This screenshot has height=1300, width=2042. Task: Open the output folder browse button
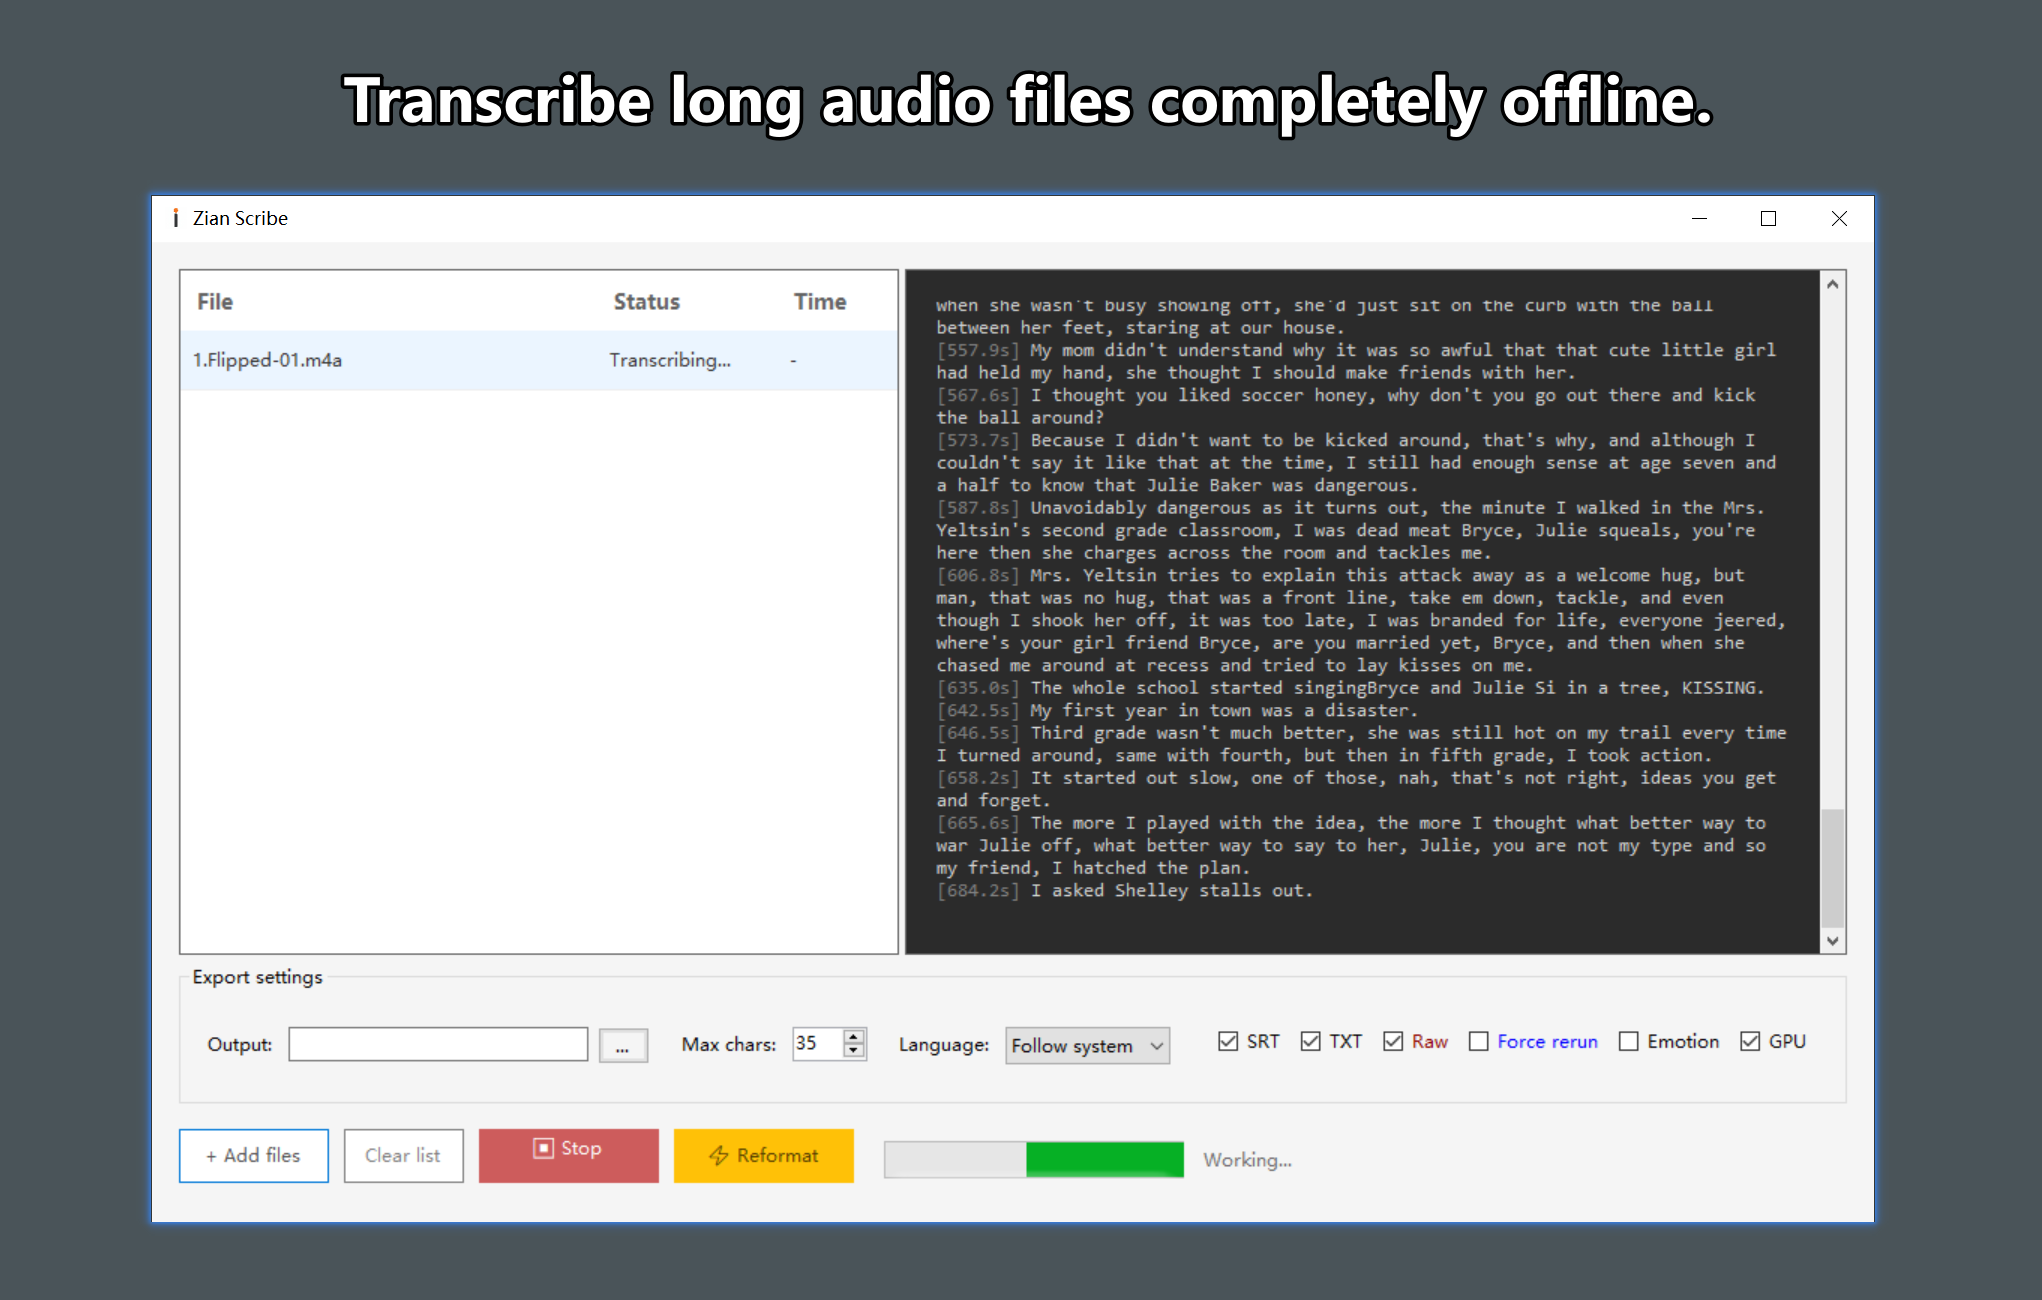click(x=623, y=1045)
